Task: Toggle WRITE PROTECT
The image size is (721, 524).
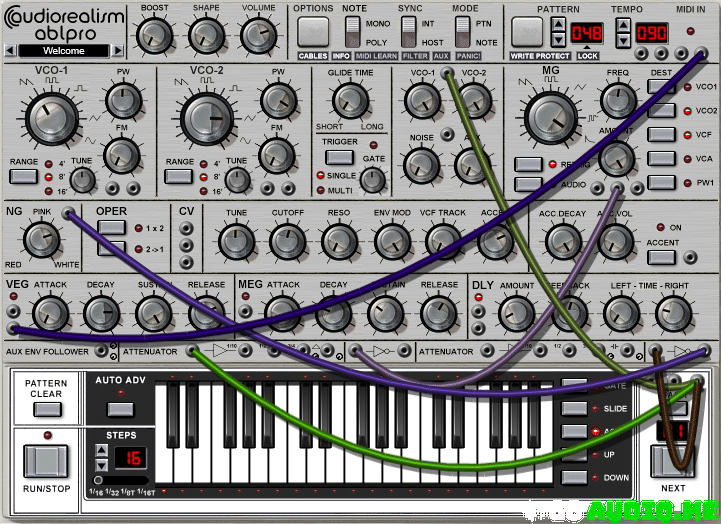Action: click(x=540, y=56)
